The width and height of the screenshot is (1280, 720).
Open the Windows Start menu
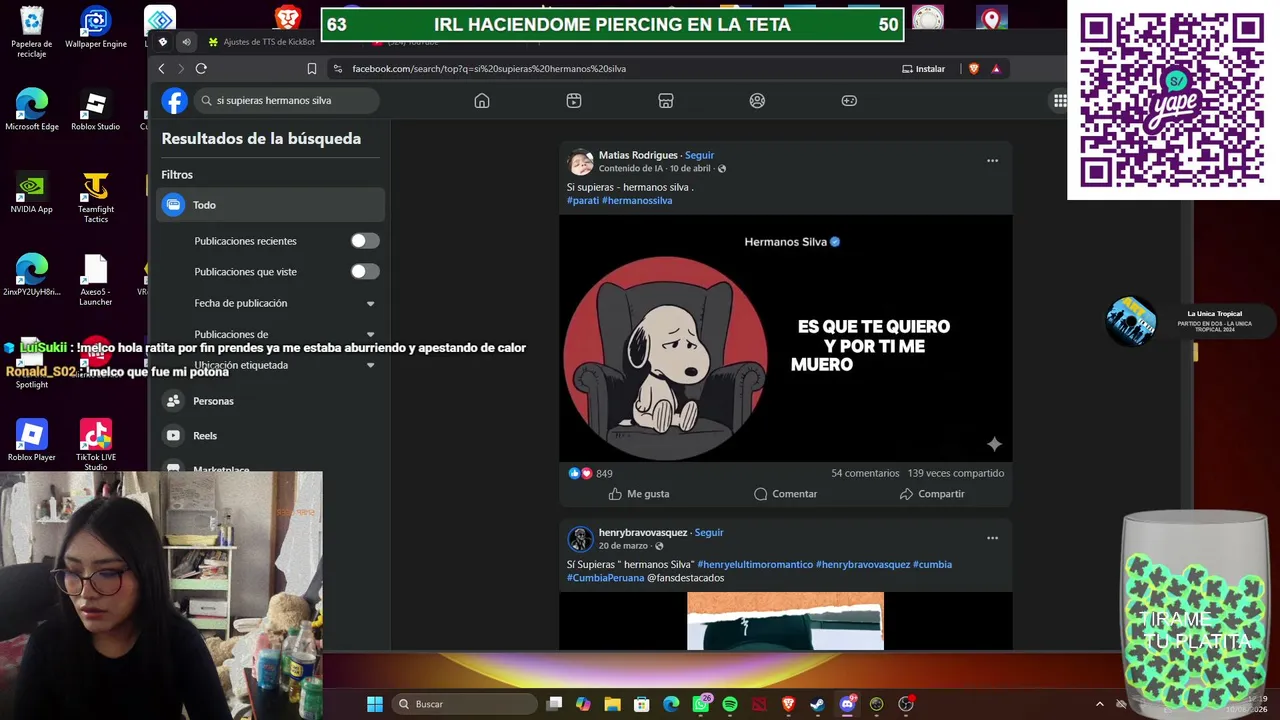click(375, 704)
